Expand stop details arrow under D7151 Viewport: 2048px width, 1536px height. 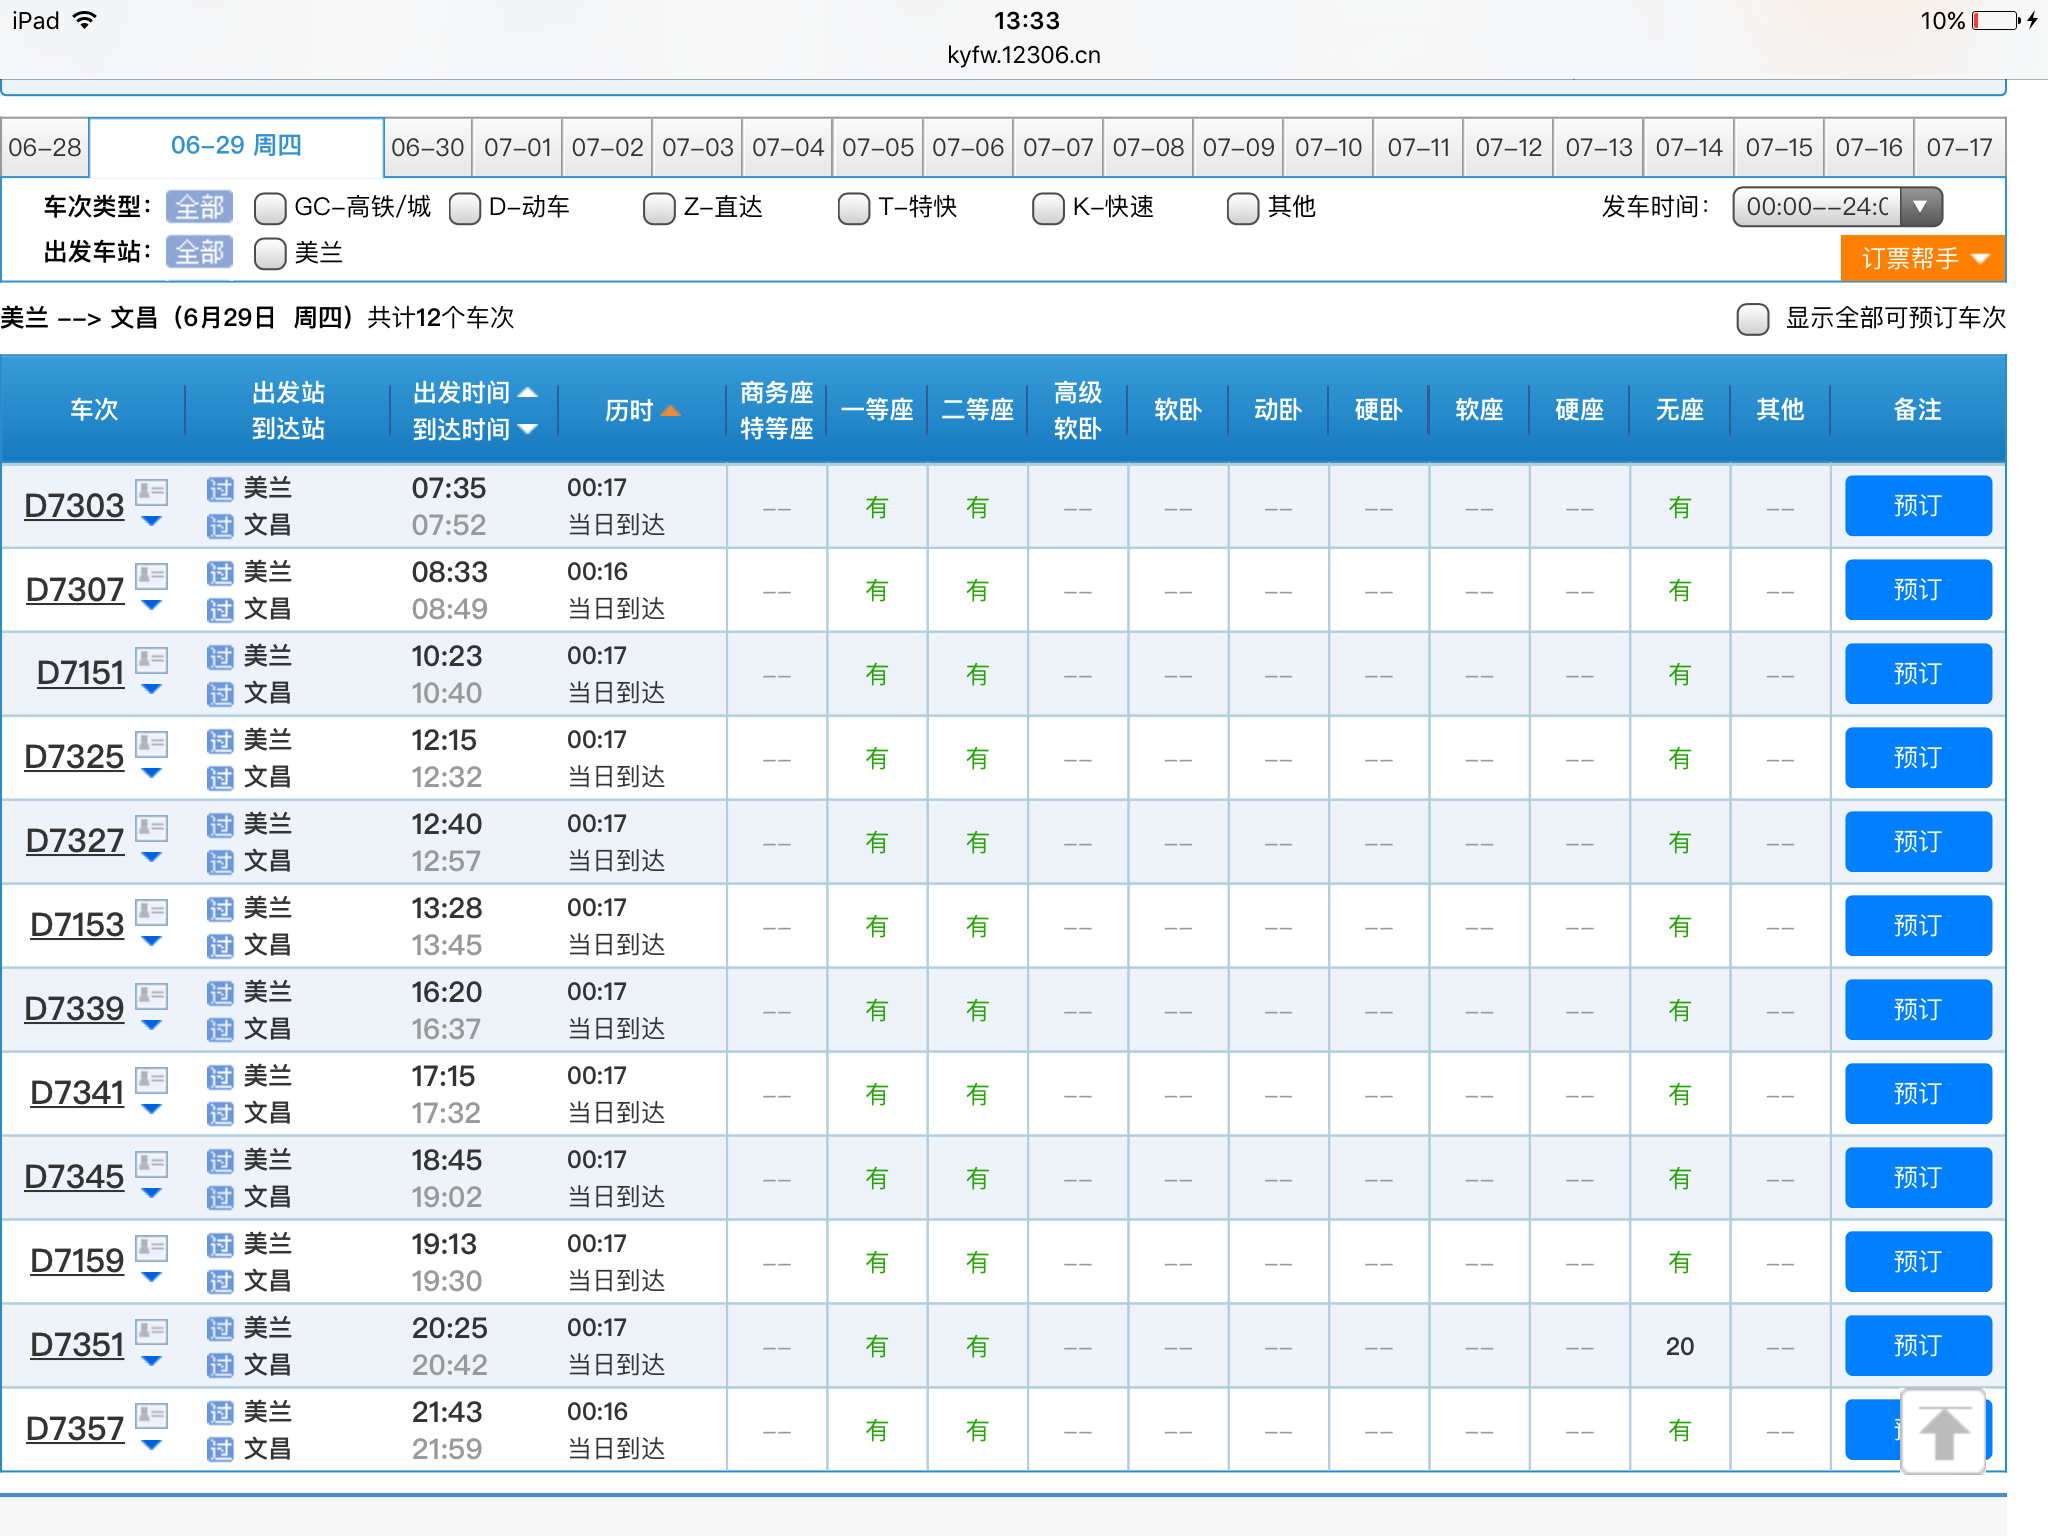tap(152, 689)
